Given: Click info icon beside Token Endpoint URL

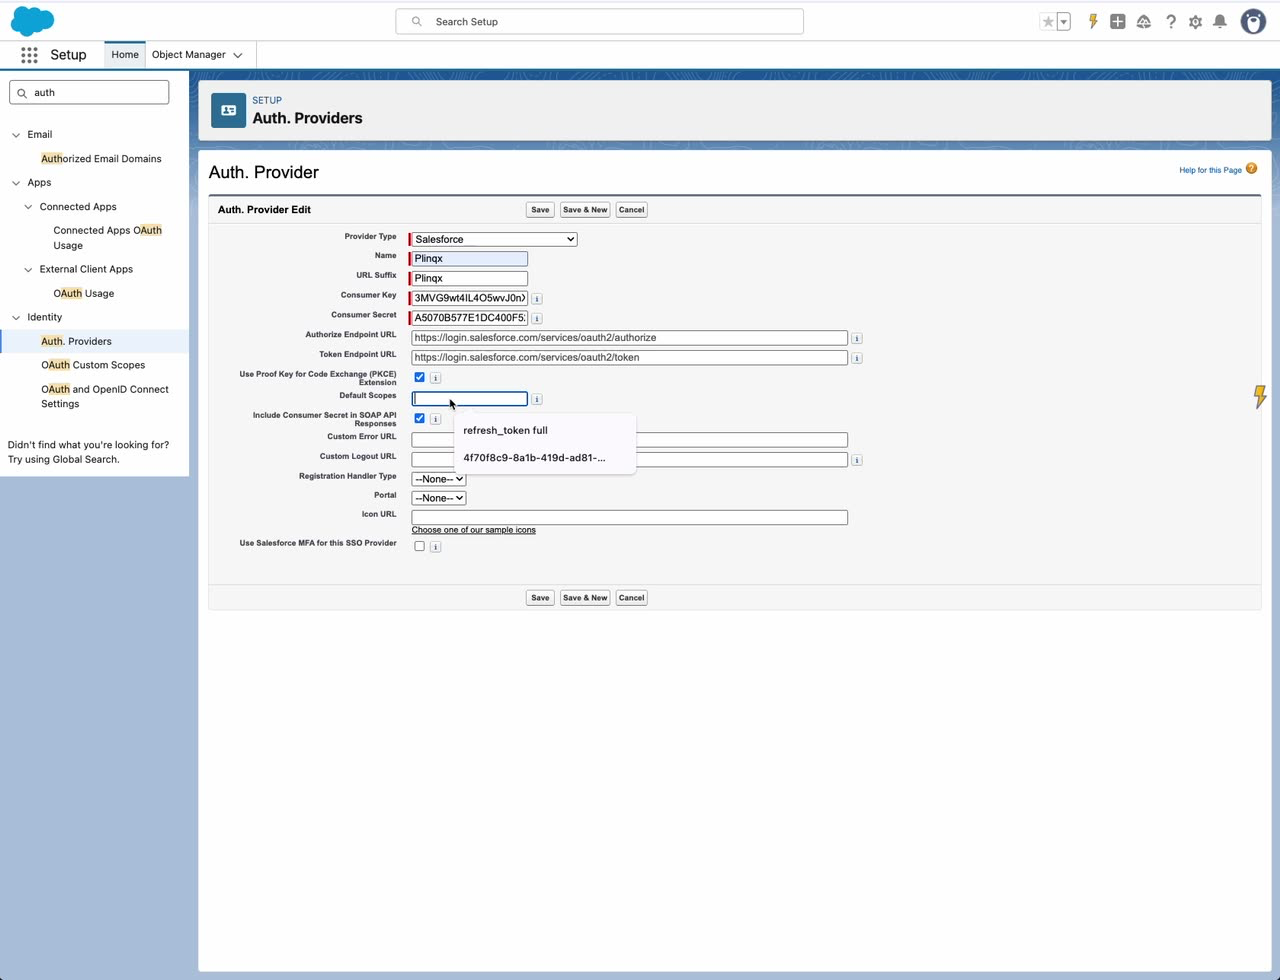Looking at the screenshot, I should click(857, 358).
